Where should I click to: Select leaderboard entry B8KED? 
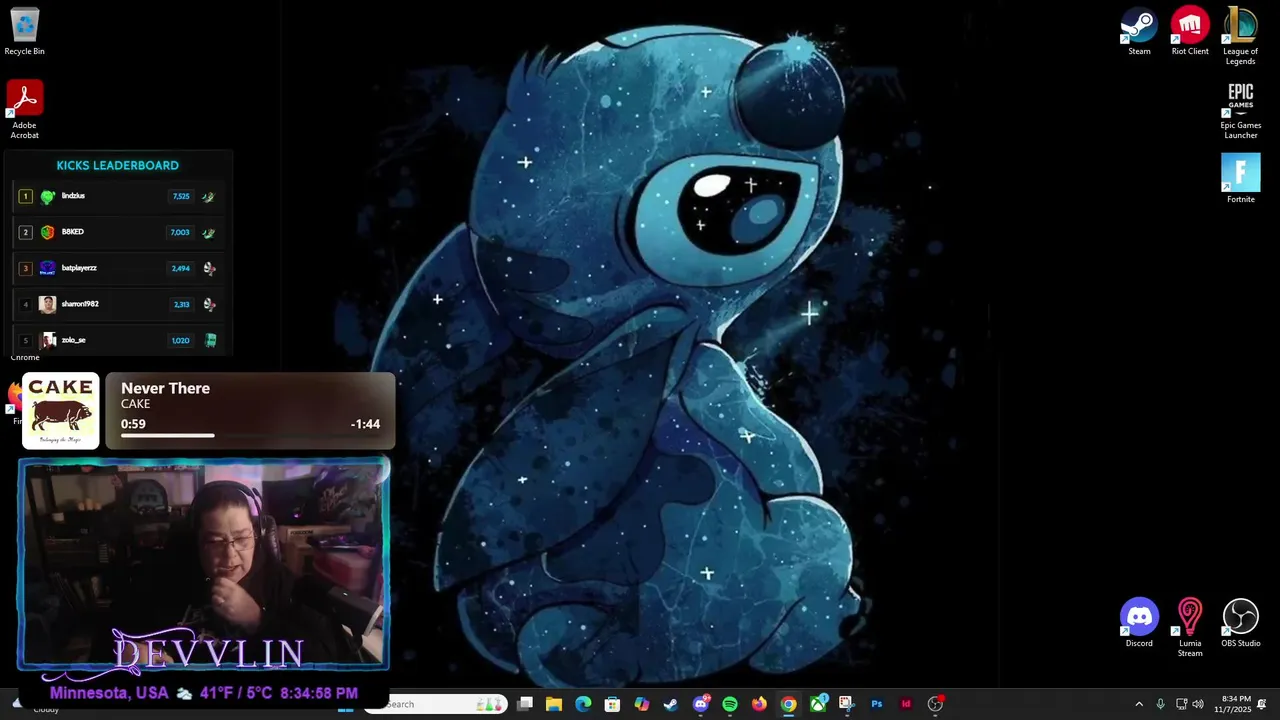point(118,232)
